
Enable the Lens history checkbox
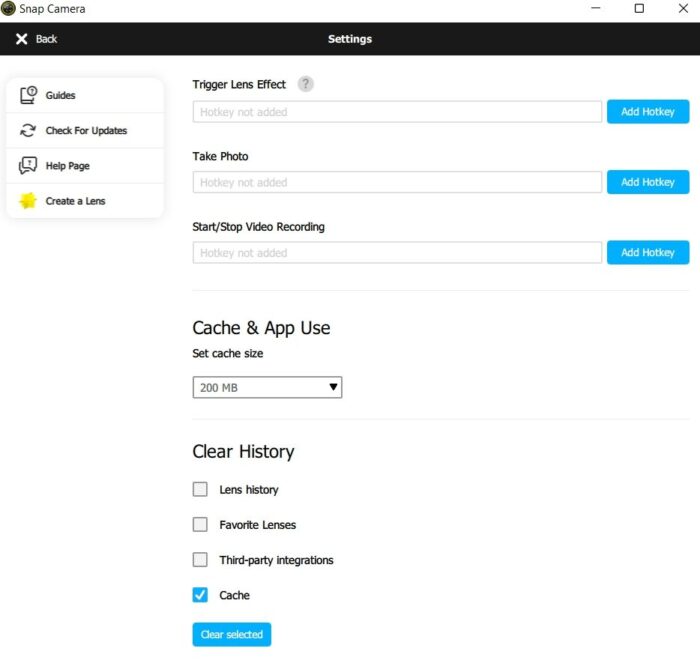pos(200,489)
